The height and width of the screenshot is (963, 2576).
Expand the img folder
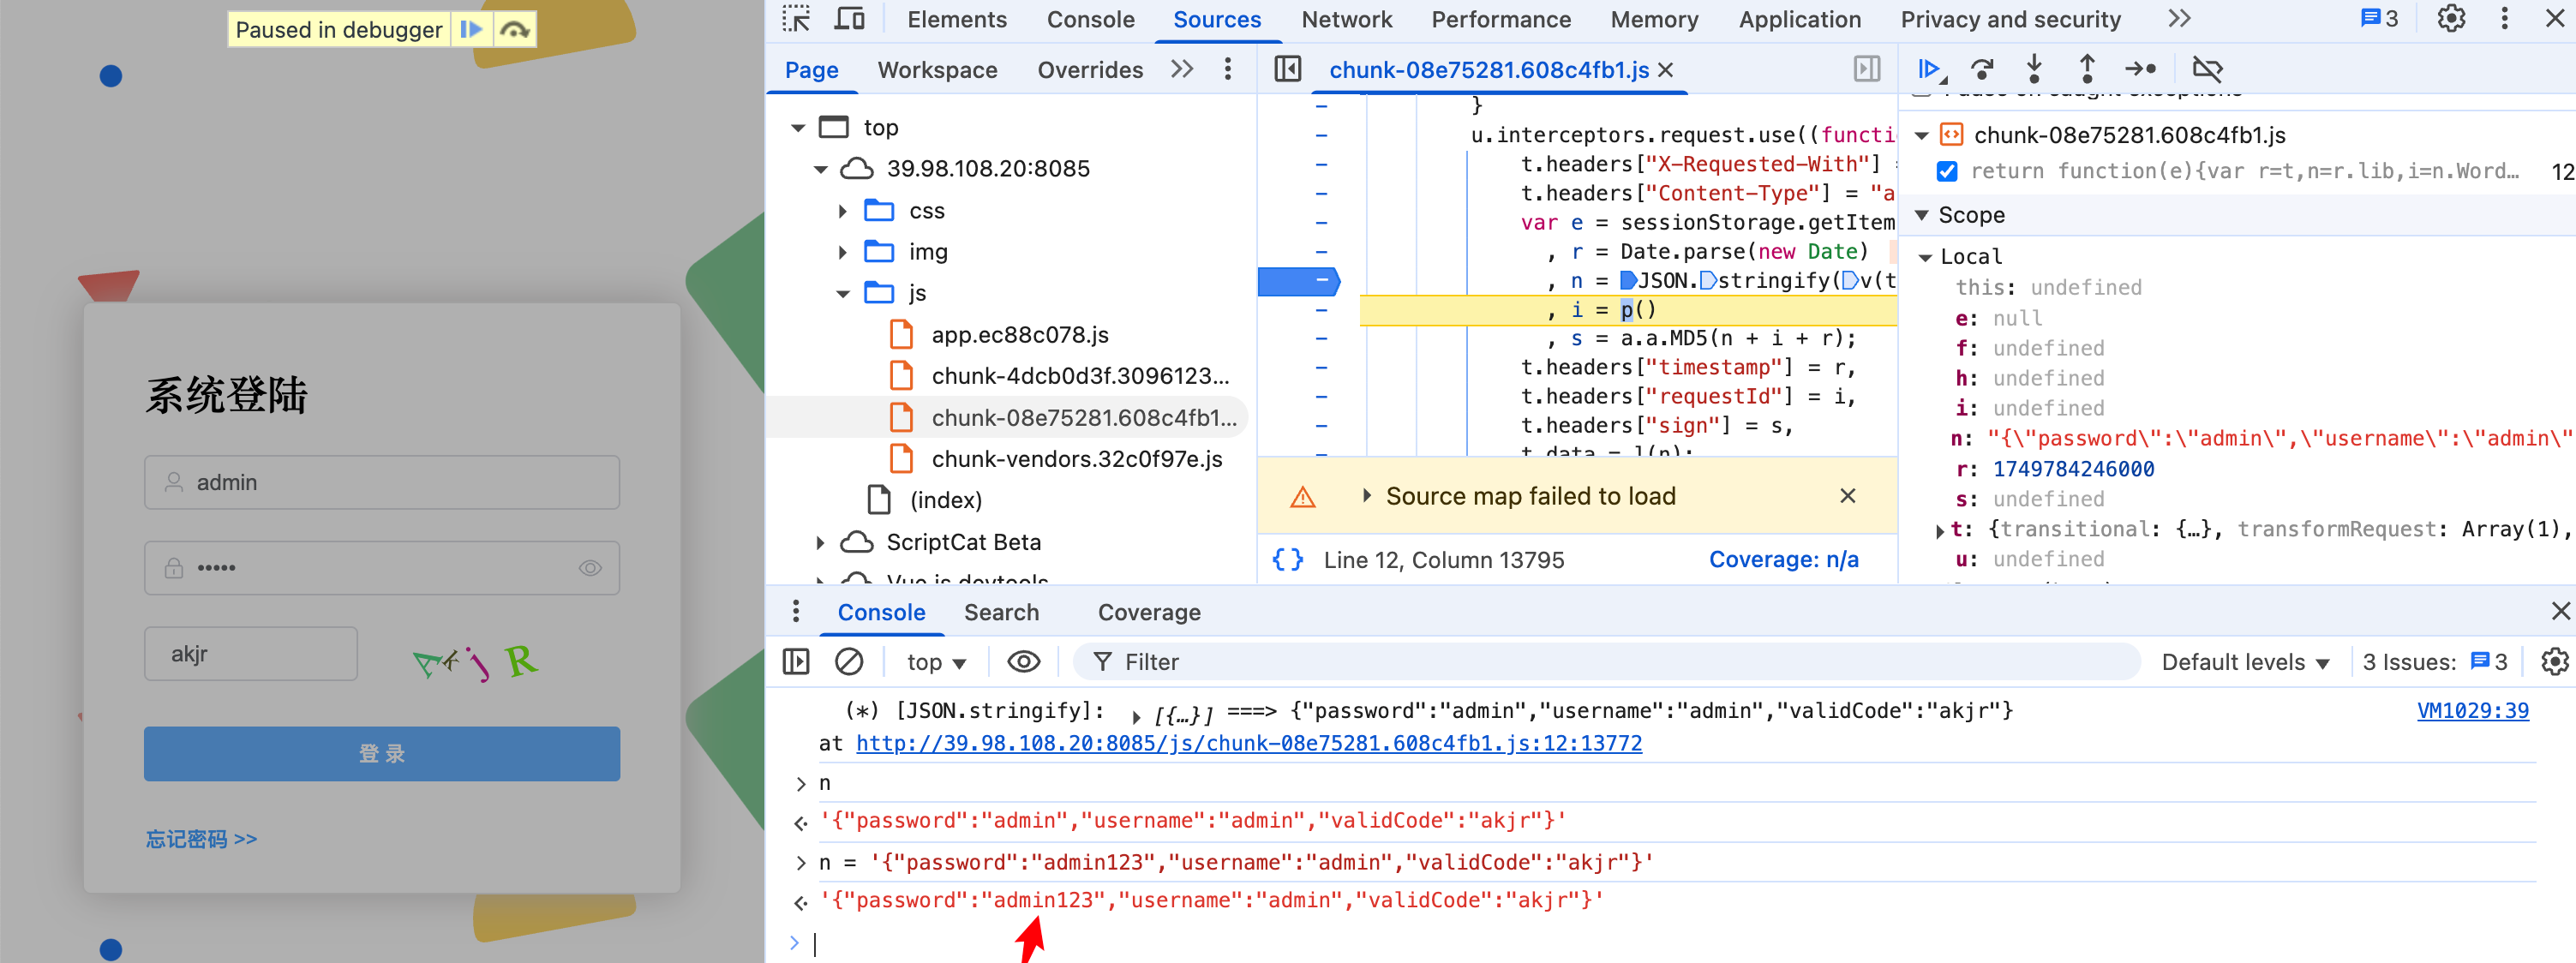pyautogui.click(x=842, y=252)
